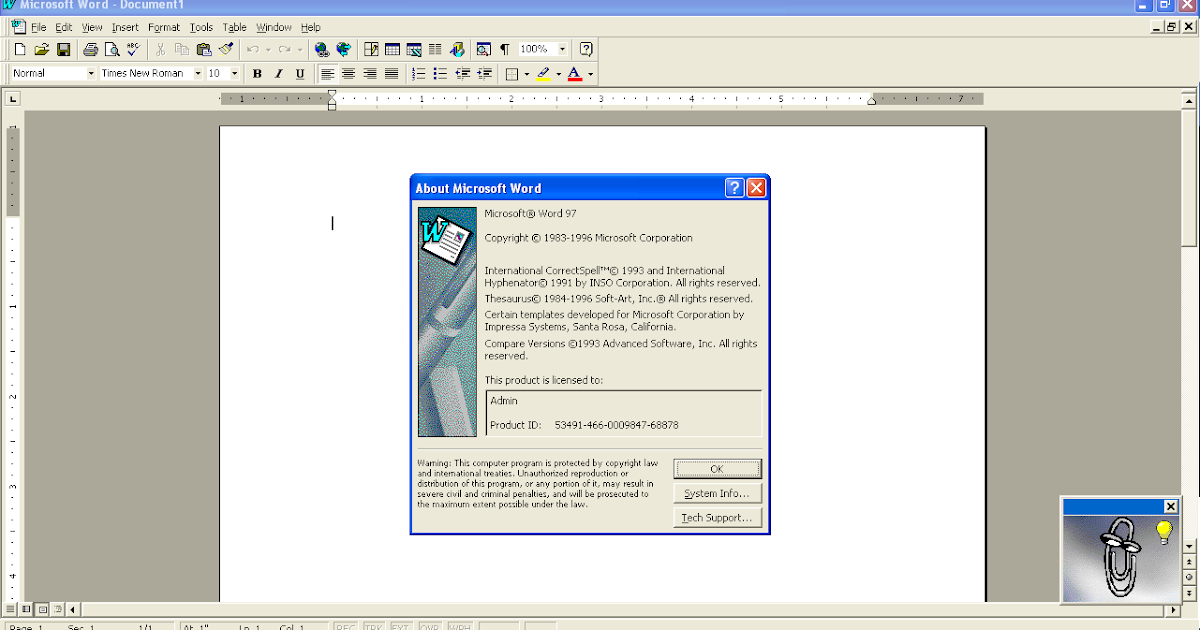Create a new blank document
The image size is (1200, 630).
pyautogui.click(x=20, y=49)
